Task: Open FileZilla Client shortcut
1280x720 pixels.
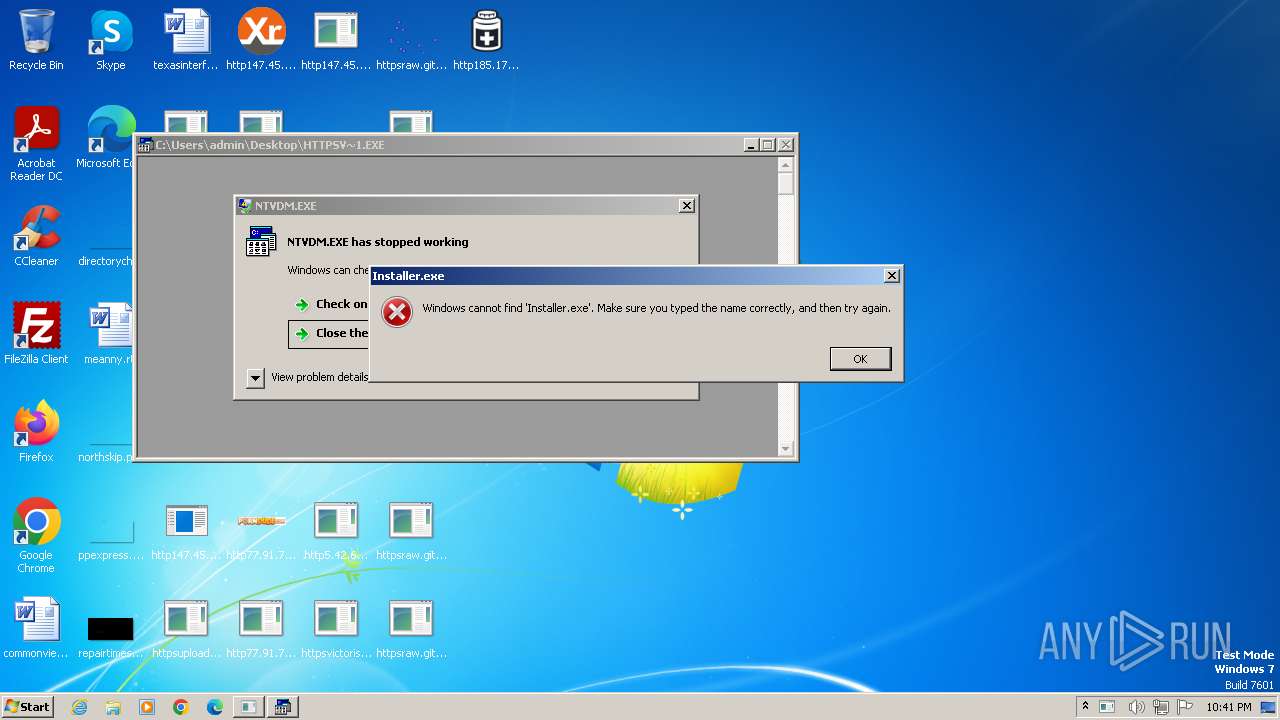Action: pos(36,334)
